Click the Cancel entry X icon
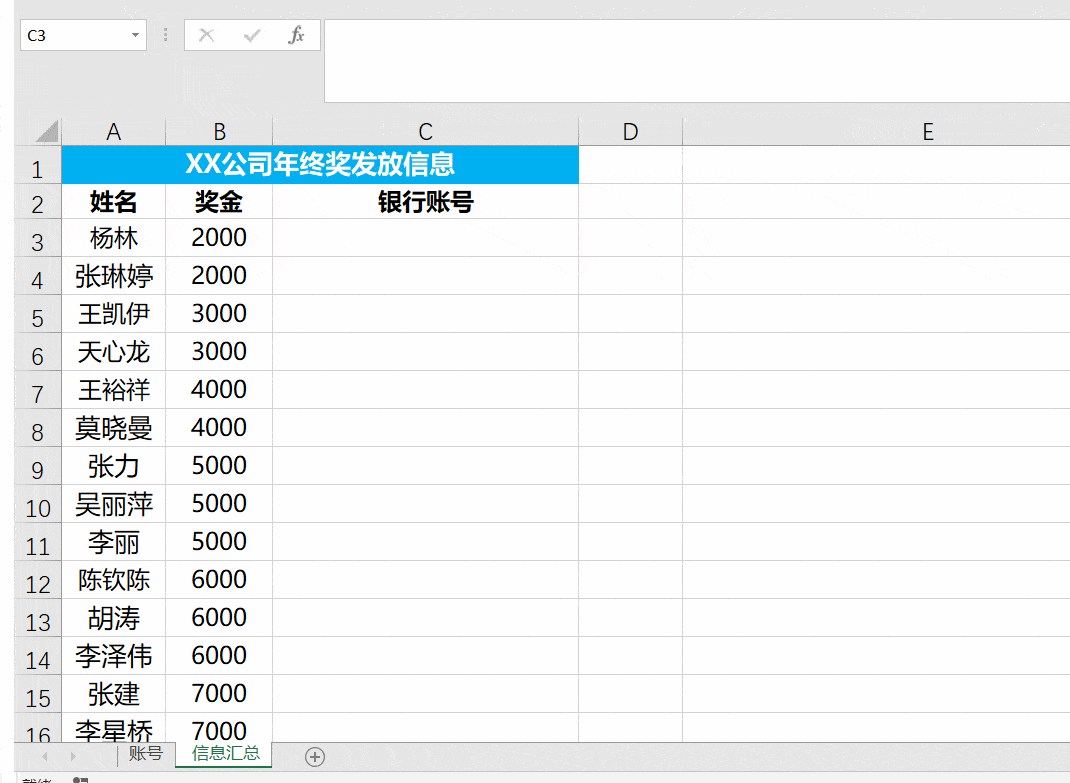 point(206,35)
